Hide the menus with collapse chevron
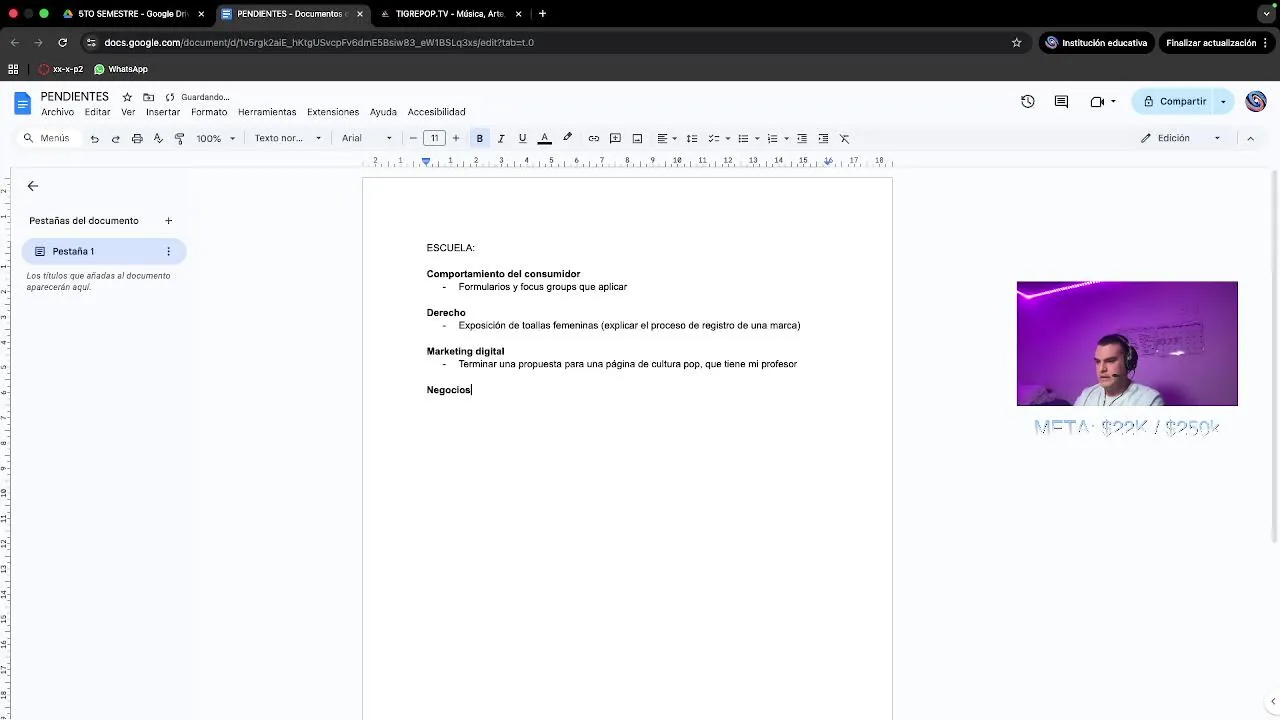 click(x=1250, y=138)
